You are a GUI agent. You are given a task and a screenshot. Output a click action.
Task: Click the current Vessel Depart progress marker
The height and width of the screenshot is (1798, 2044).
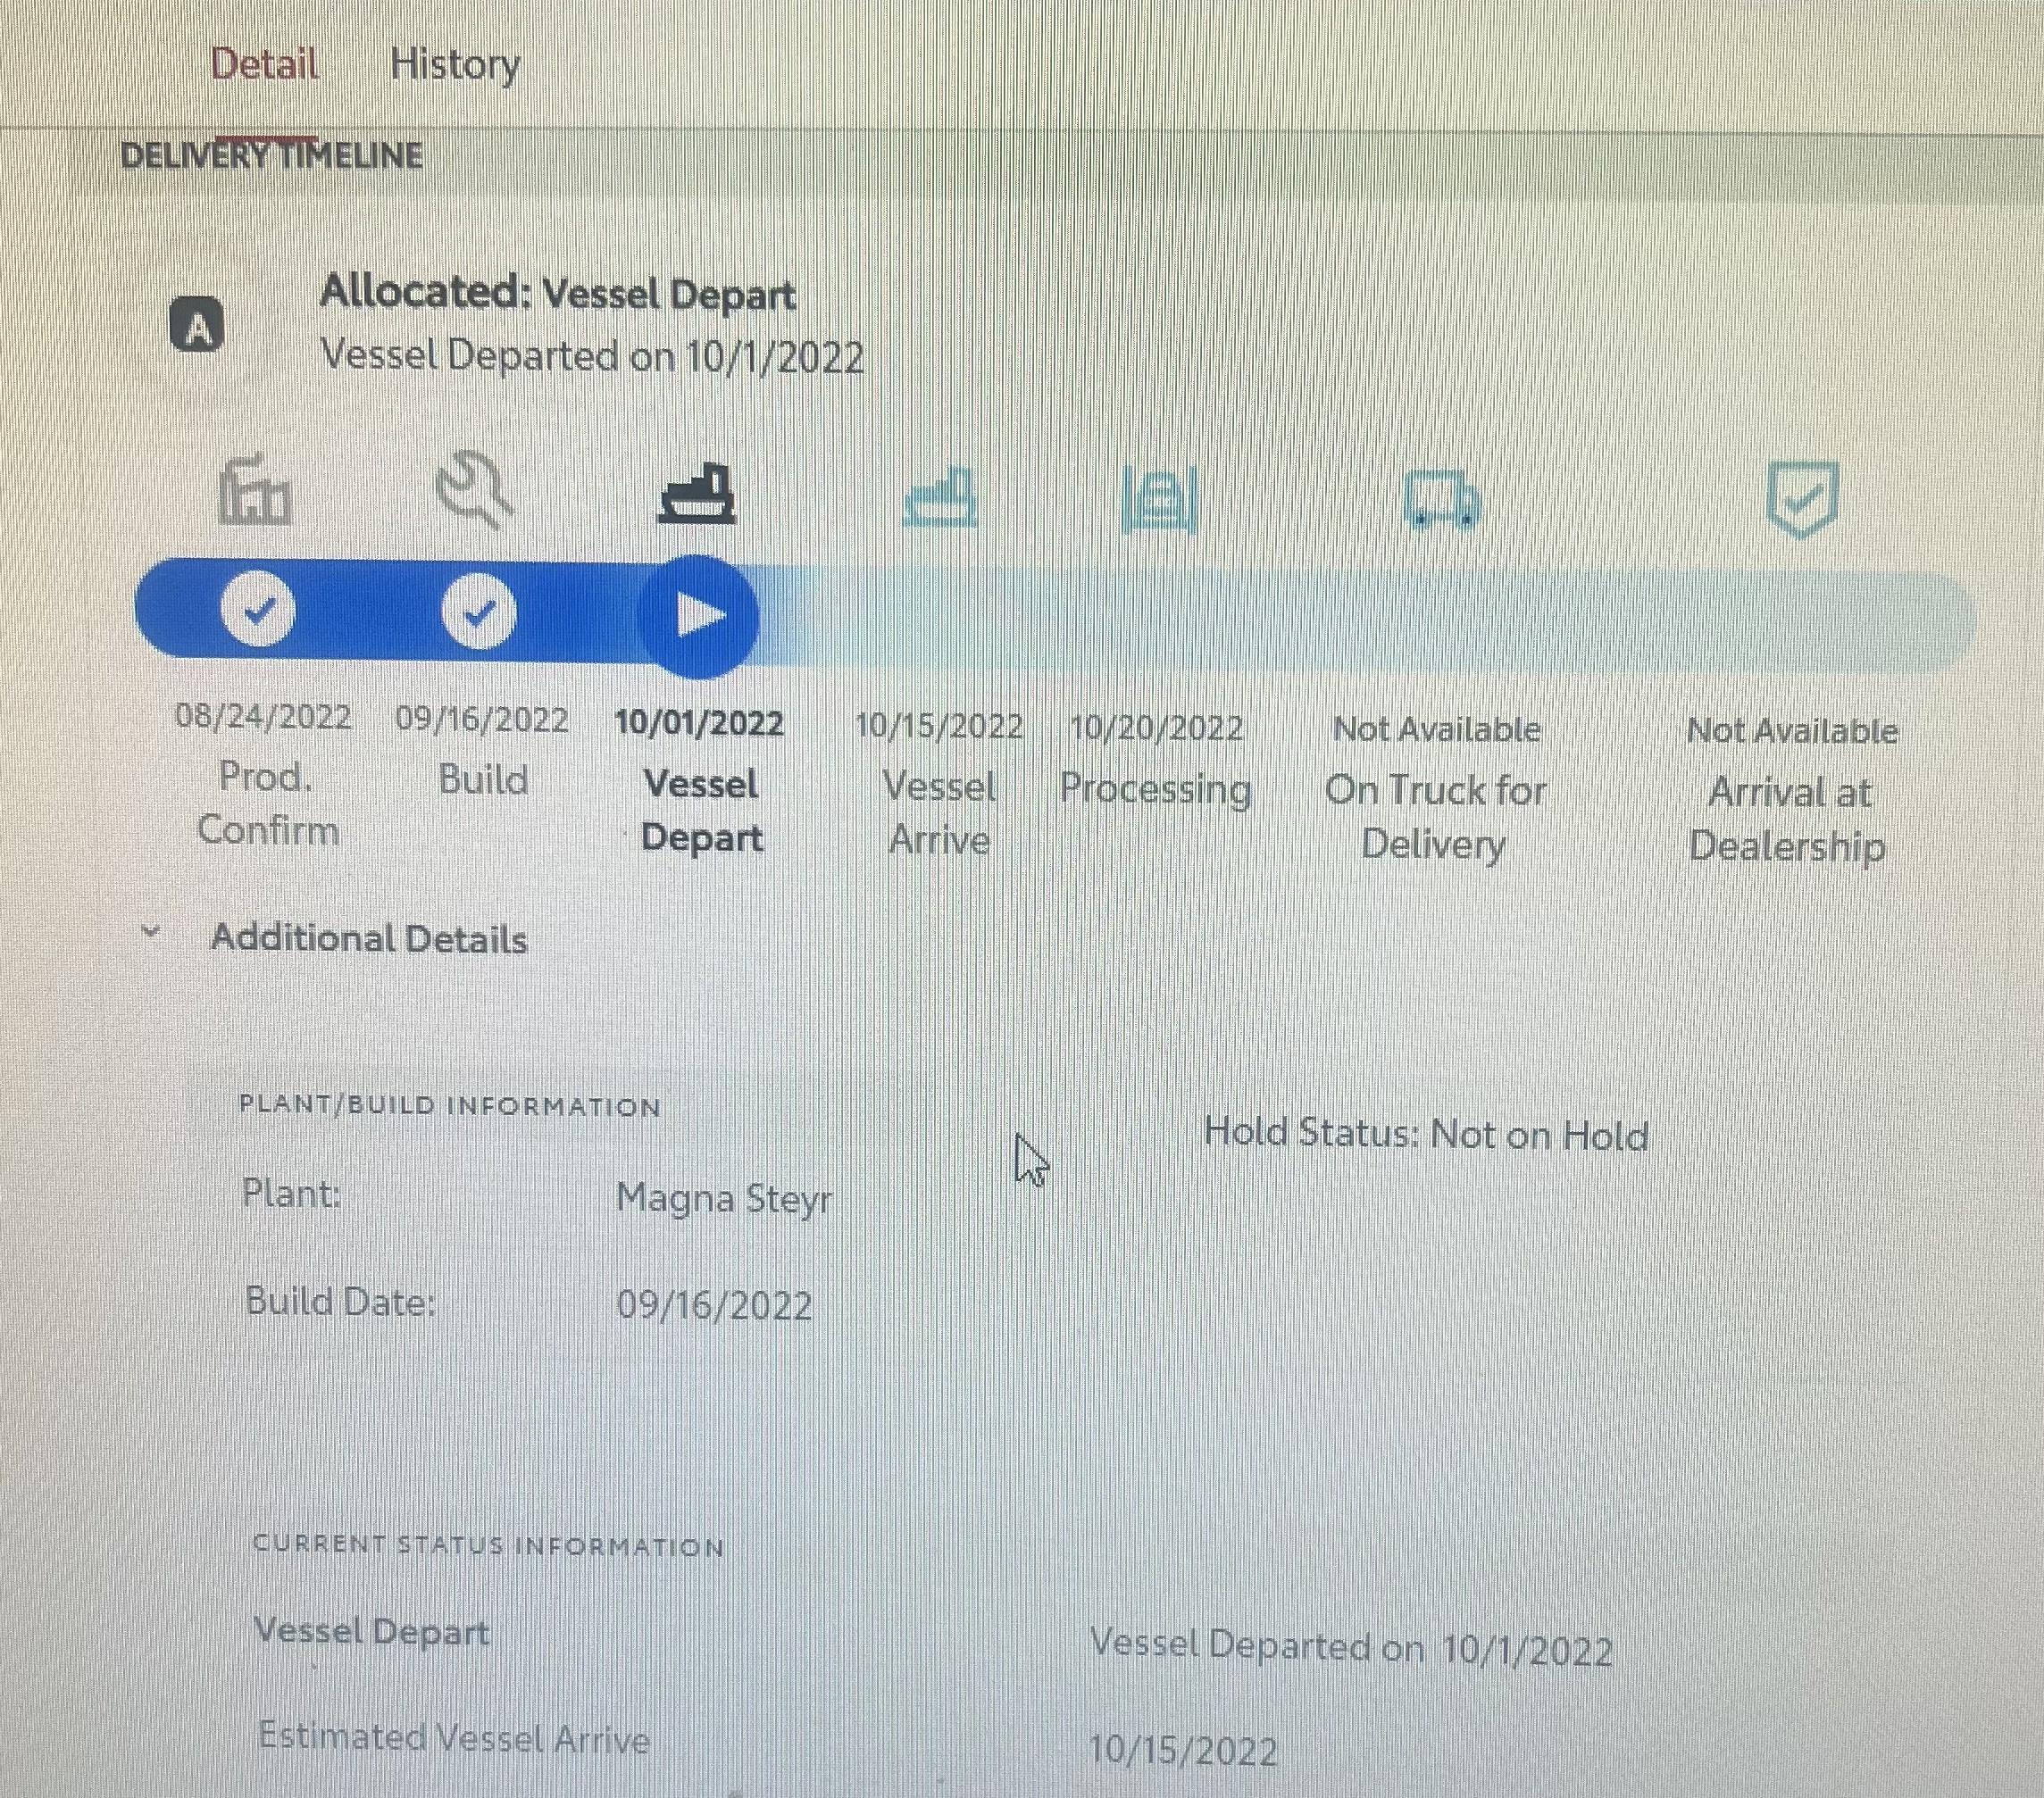pyautogui.click(x=697, y=615)
